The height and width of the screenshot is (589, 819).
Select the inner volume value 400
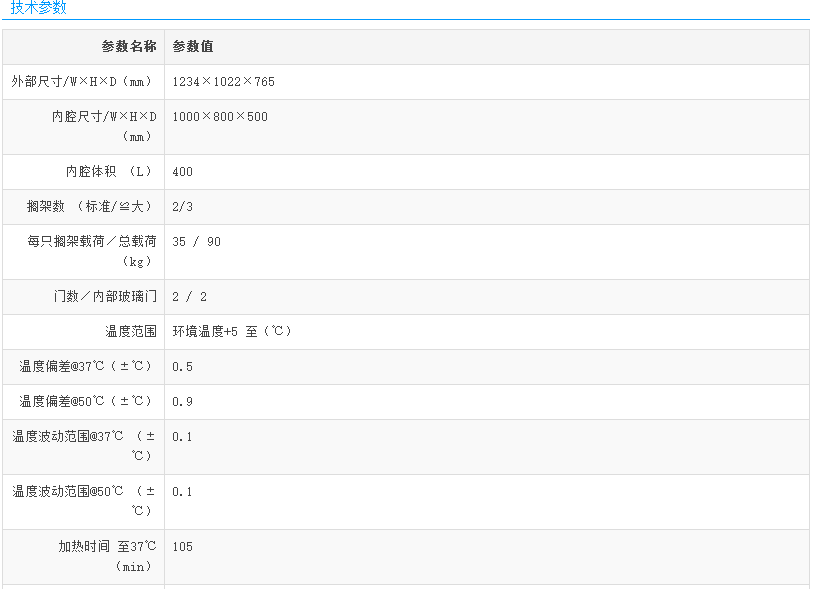point(183,172)
